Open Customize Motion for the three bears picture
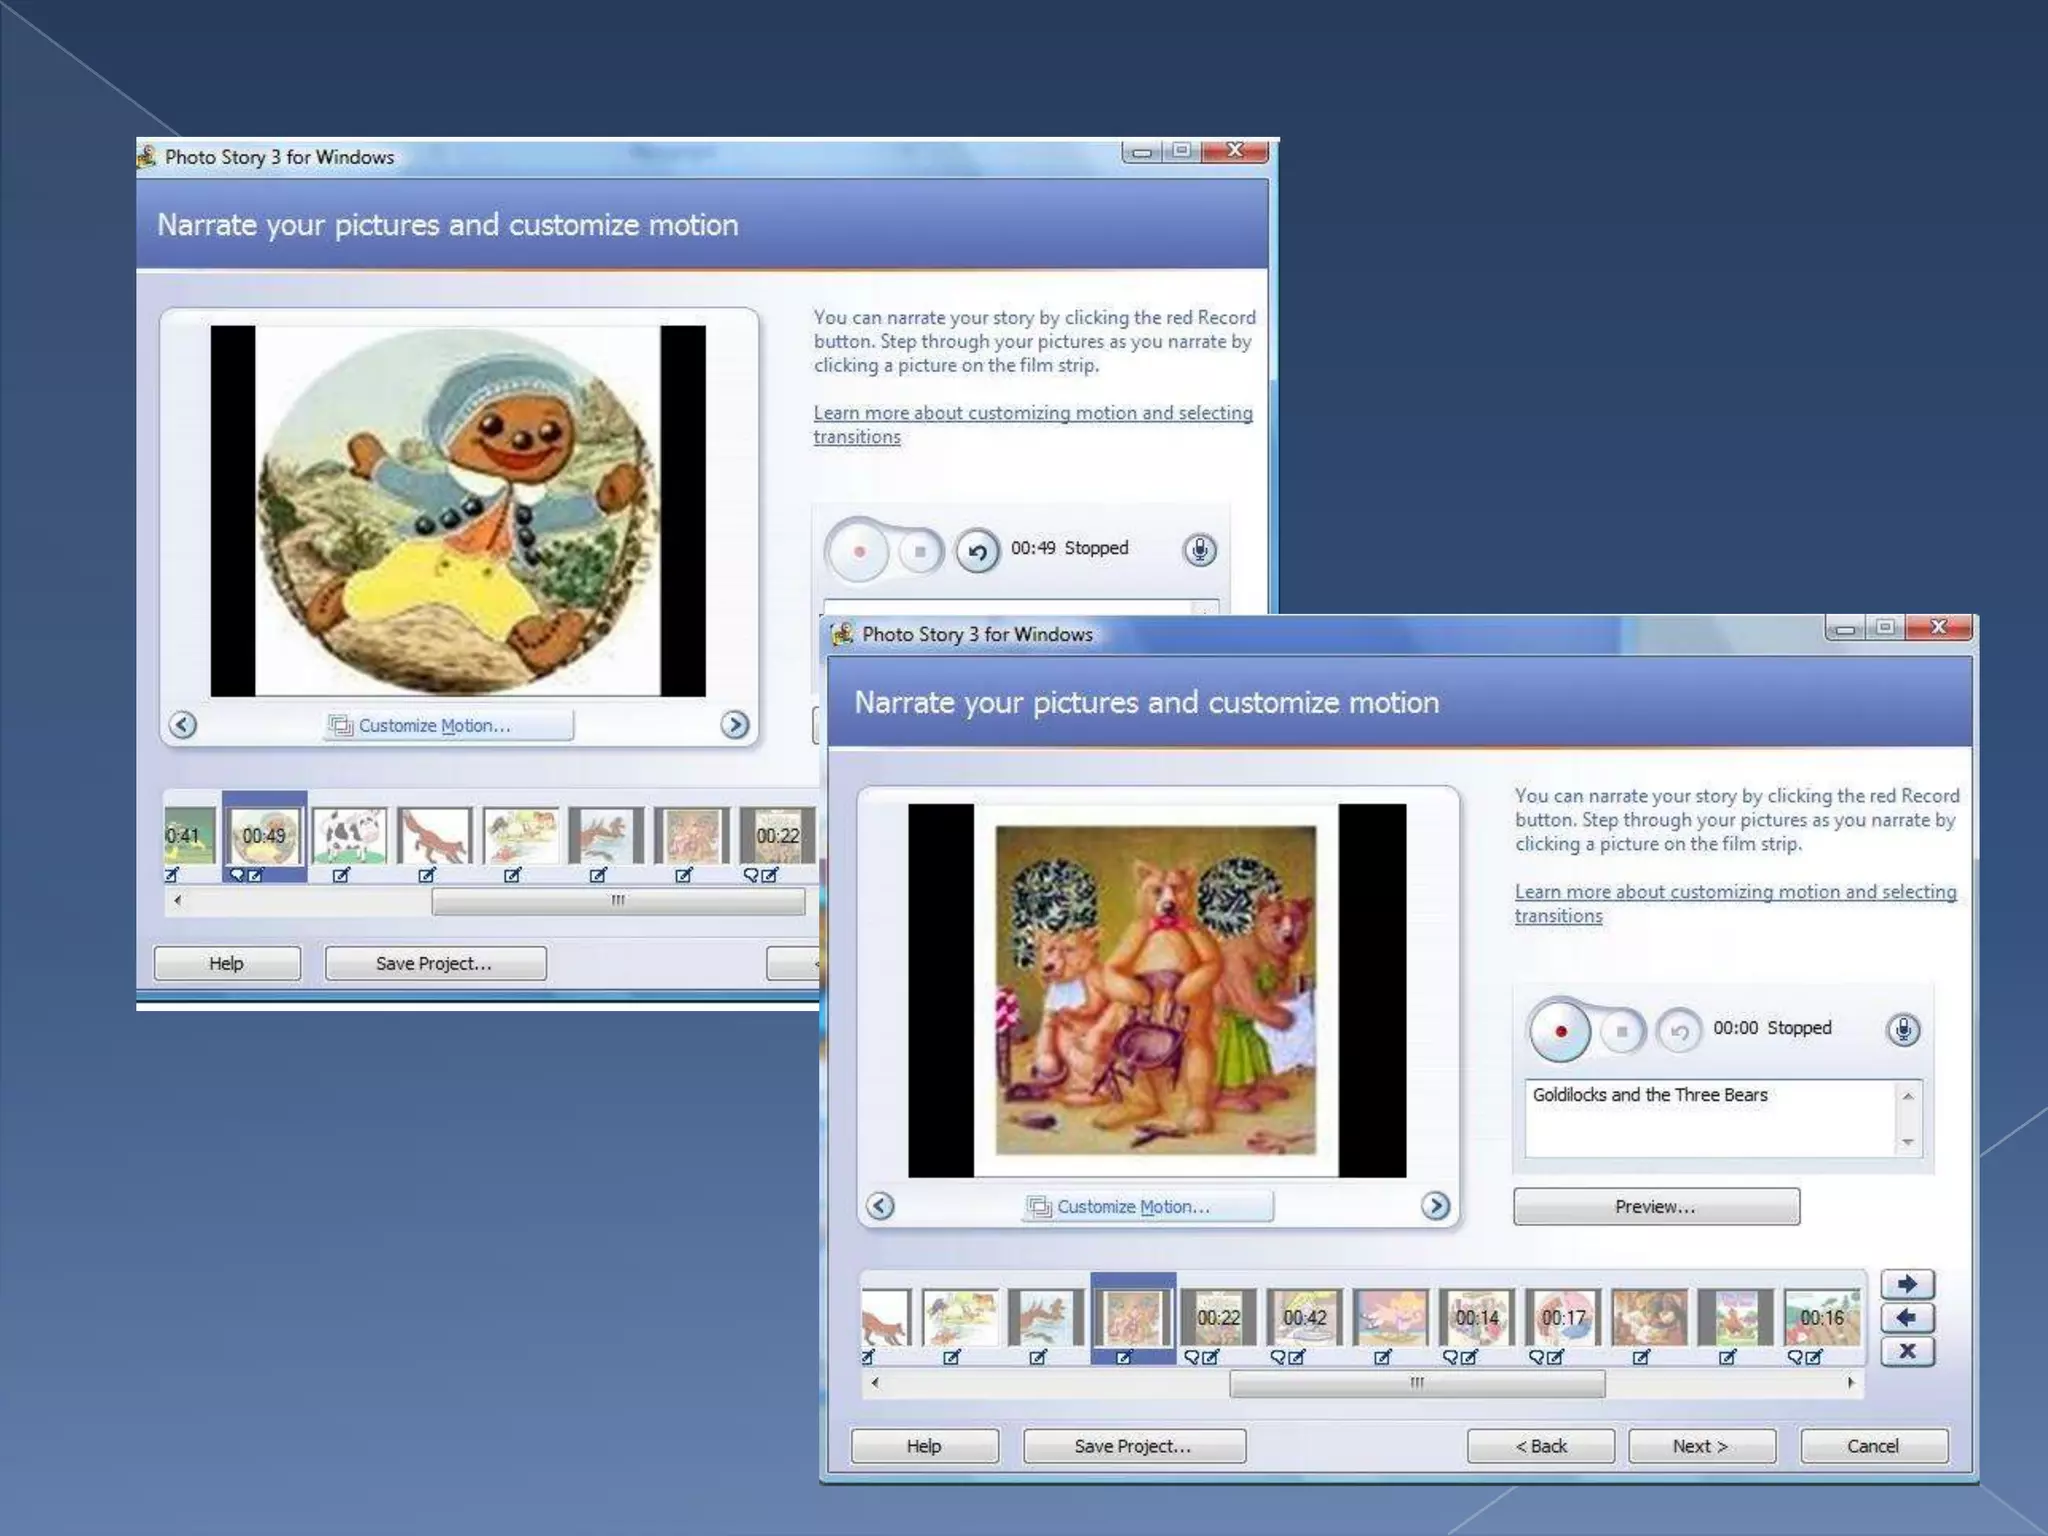The height and width of the screenshot is (1536, 2048). 1148,1206
